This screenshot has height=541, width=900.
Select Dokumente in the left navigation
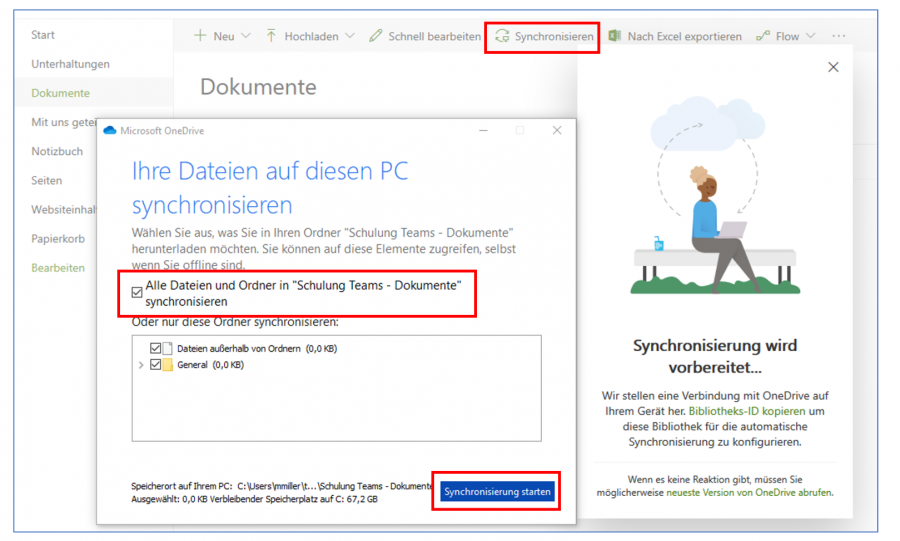click(60, 93)
